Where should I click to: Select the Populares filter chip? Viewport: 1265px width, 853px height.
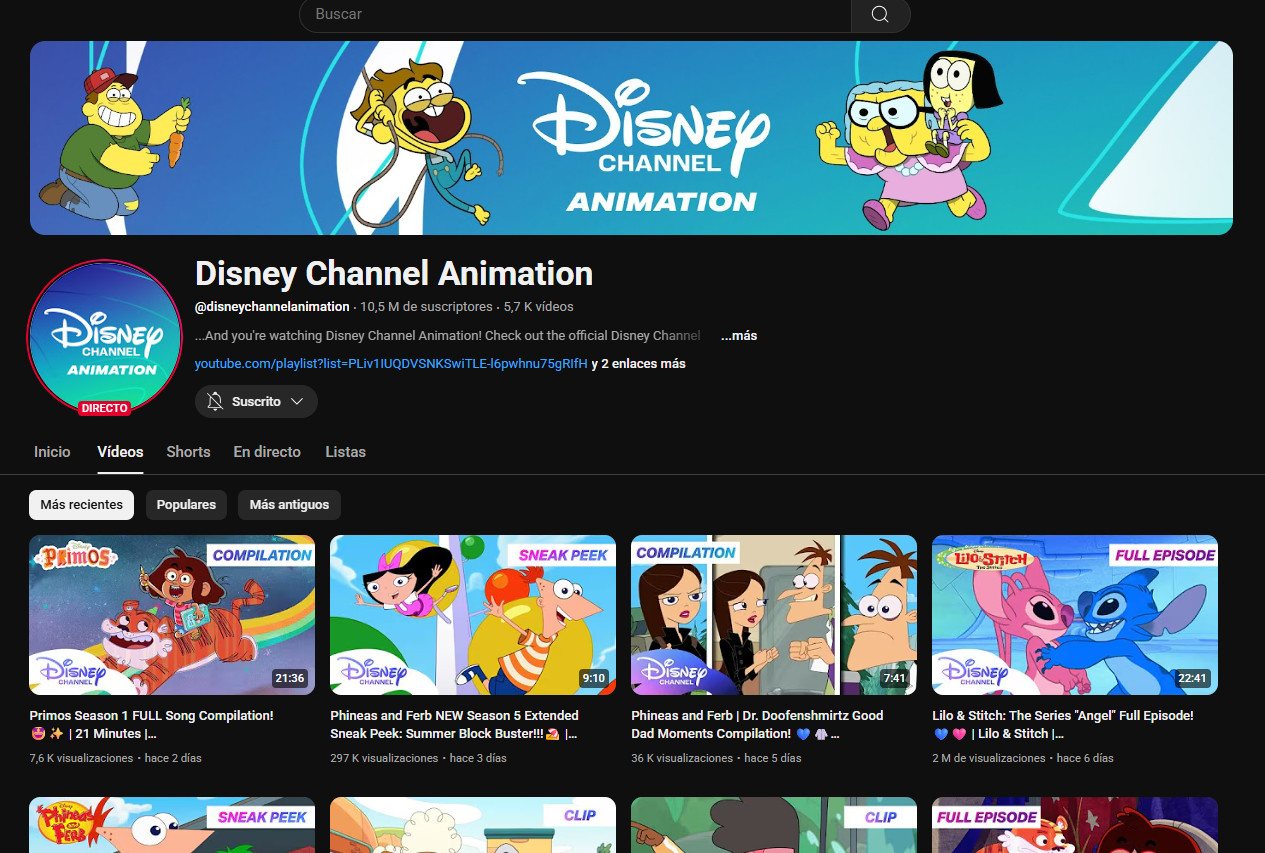186,505
